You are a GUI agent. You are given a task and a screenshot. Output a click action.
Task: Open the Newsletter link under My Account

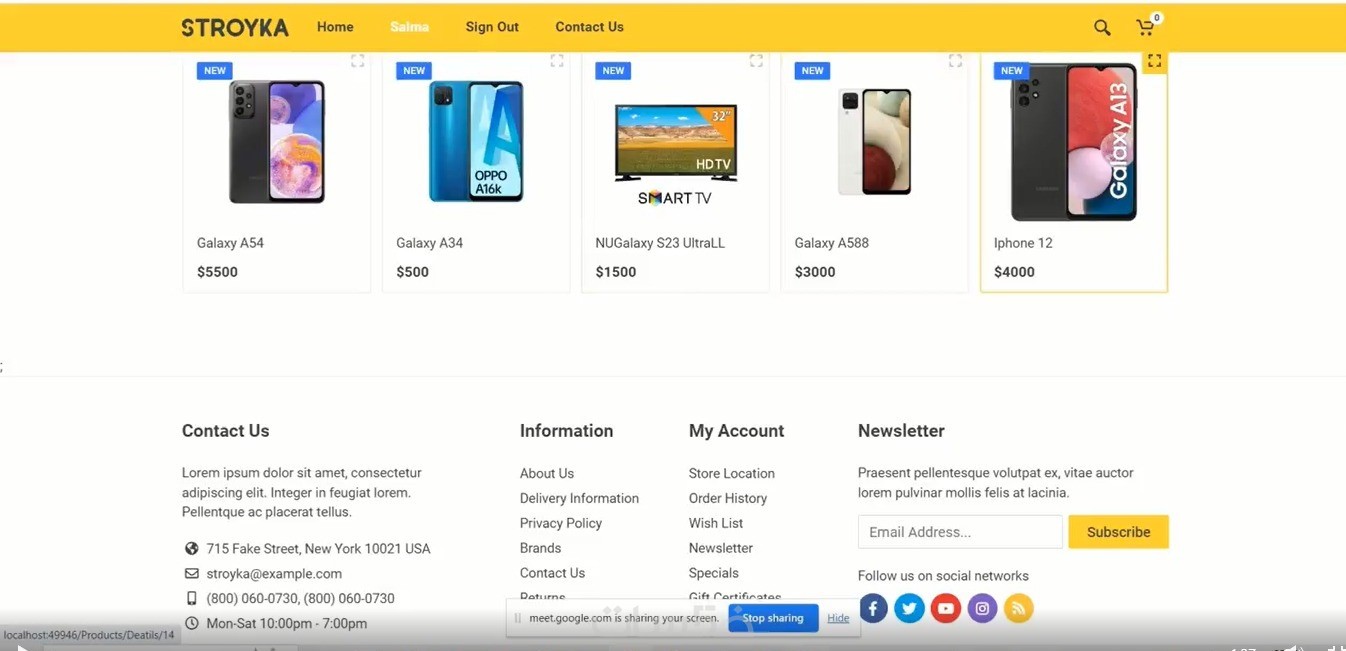click(721, 548)
